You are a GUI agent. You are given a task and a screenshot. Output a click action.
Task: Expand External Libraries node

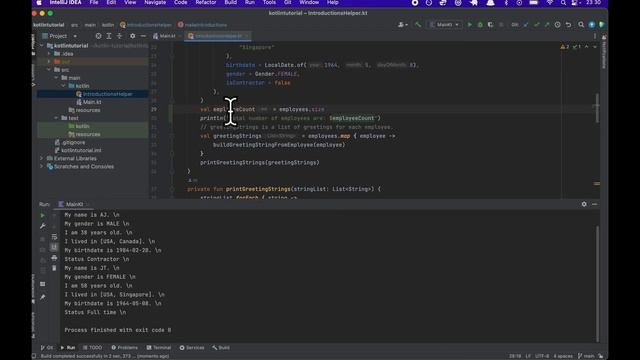point(42,158)
